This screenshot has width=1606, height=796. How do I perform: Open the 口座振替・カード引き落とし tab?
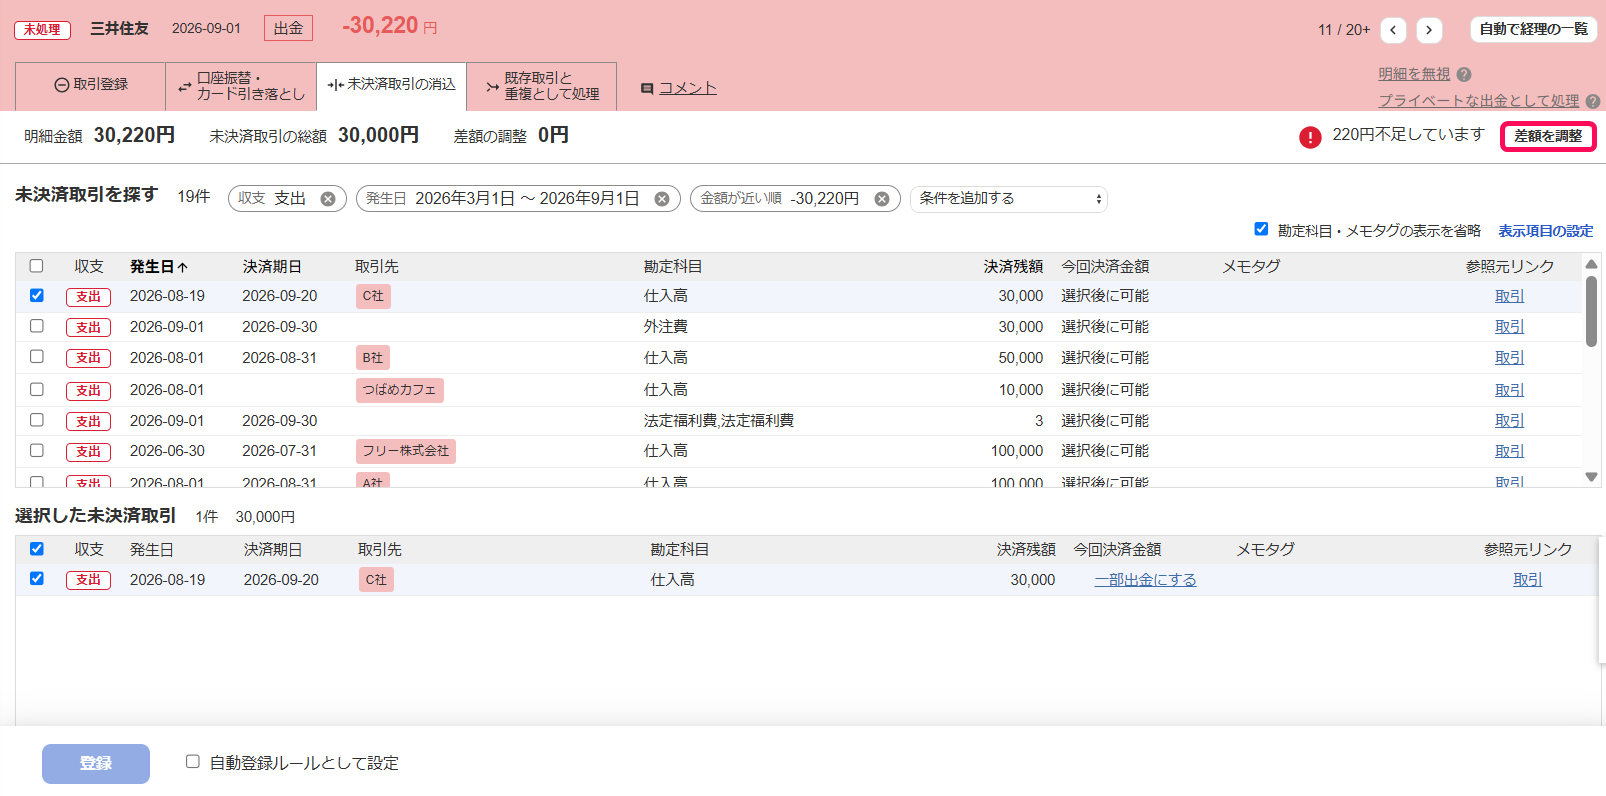(241, 86)
